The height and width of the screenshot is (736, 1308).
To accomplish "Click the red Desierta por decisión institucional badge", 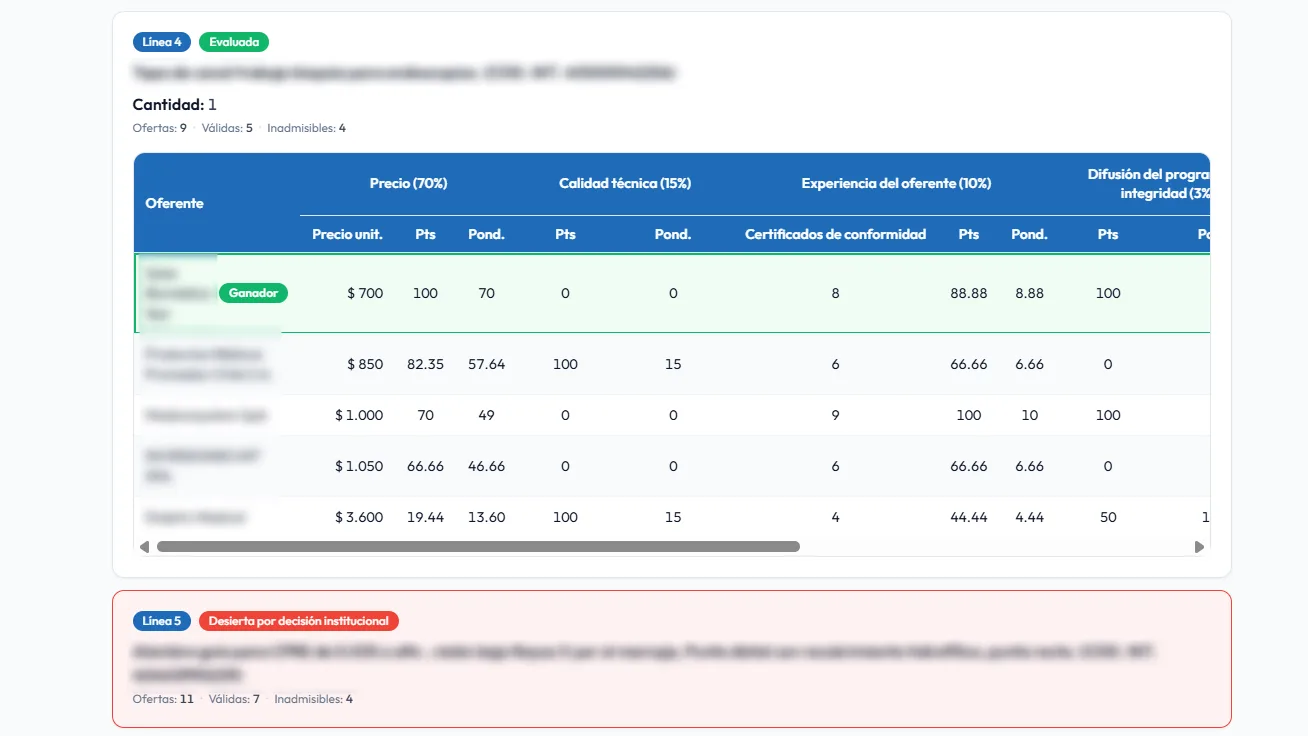I will (299, 620).
